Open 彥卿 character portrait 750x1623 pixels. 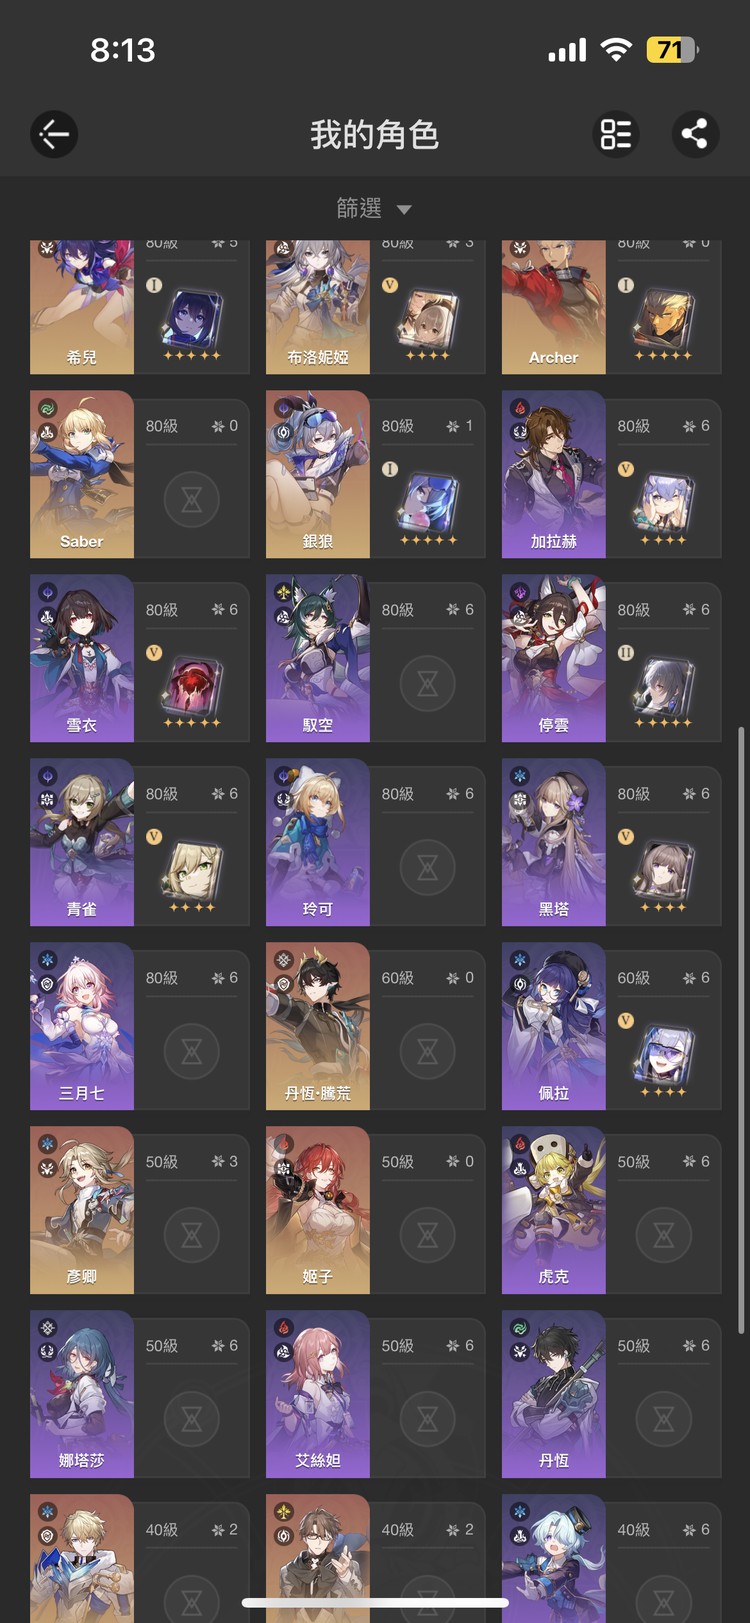click(82, 1210)
